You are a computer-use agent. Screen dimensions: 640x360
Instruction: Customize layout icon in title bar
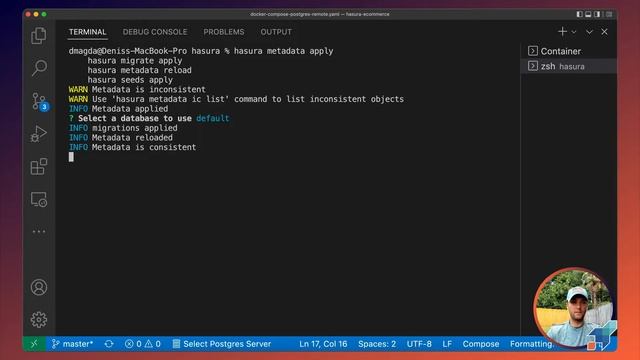click(609, 14)
